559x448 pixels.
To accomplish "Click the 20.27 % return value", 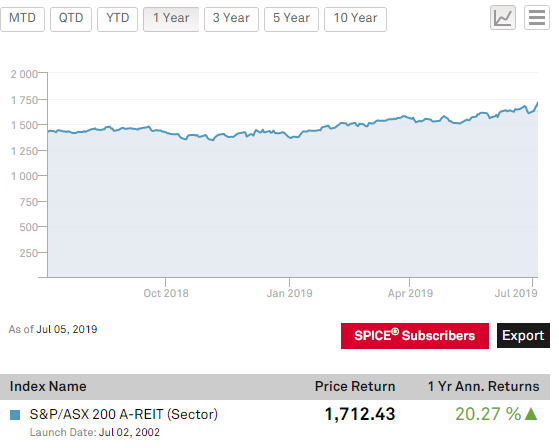I will click(x=488, y=414).
